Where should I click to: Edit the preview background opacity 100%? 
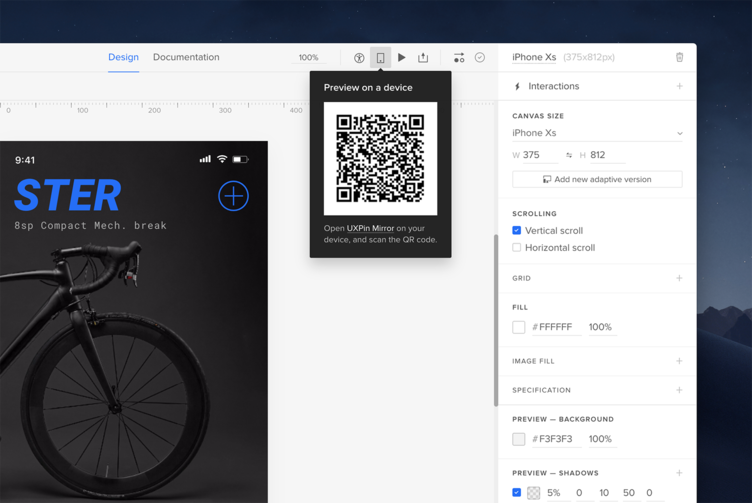[x=602, y=439]
